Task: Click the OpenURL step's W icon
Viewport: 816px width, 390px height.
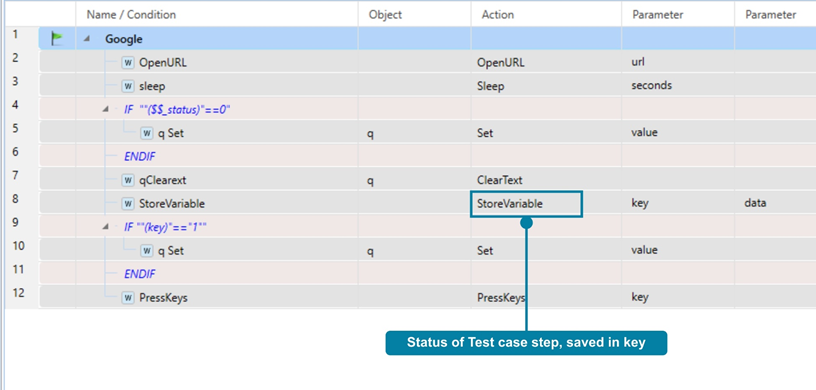Action: pos(128,62)
